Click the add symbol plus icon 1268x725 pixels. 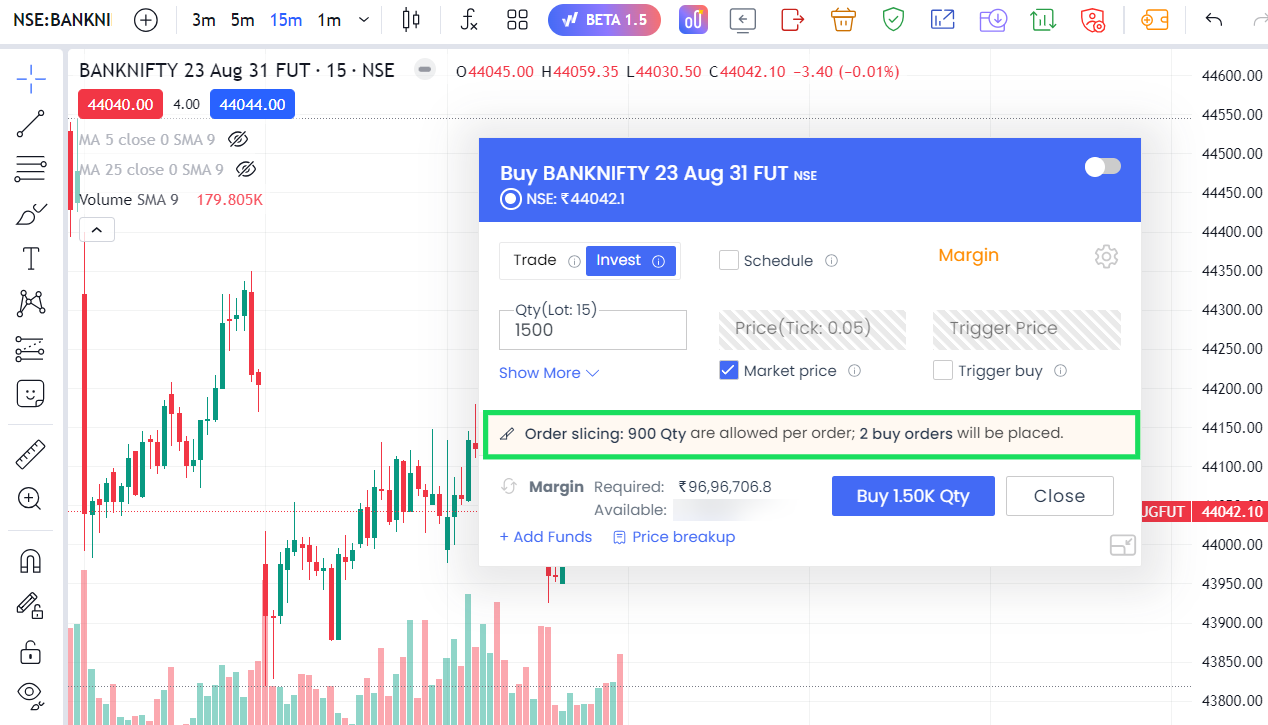[146, 20]
